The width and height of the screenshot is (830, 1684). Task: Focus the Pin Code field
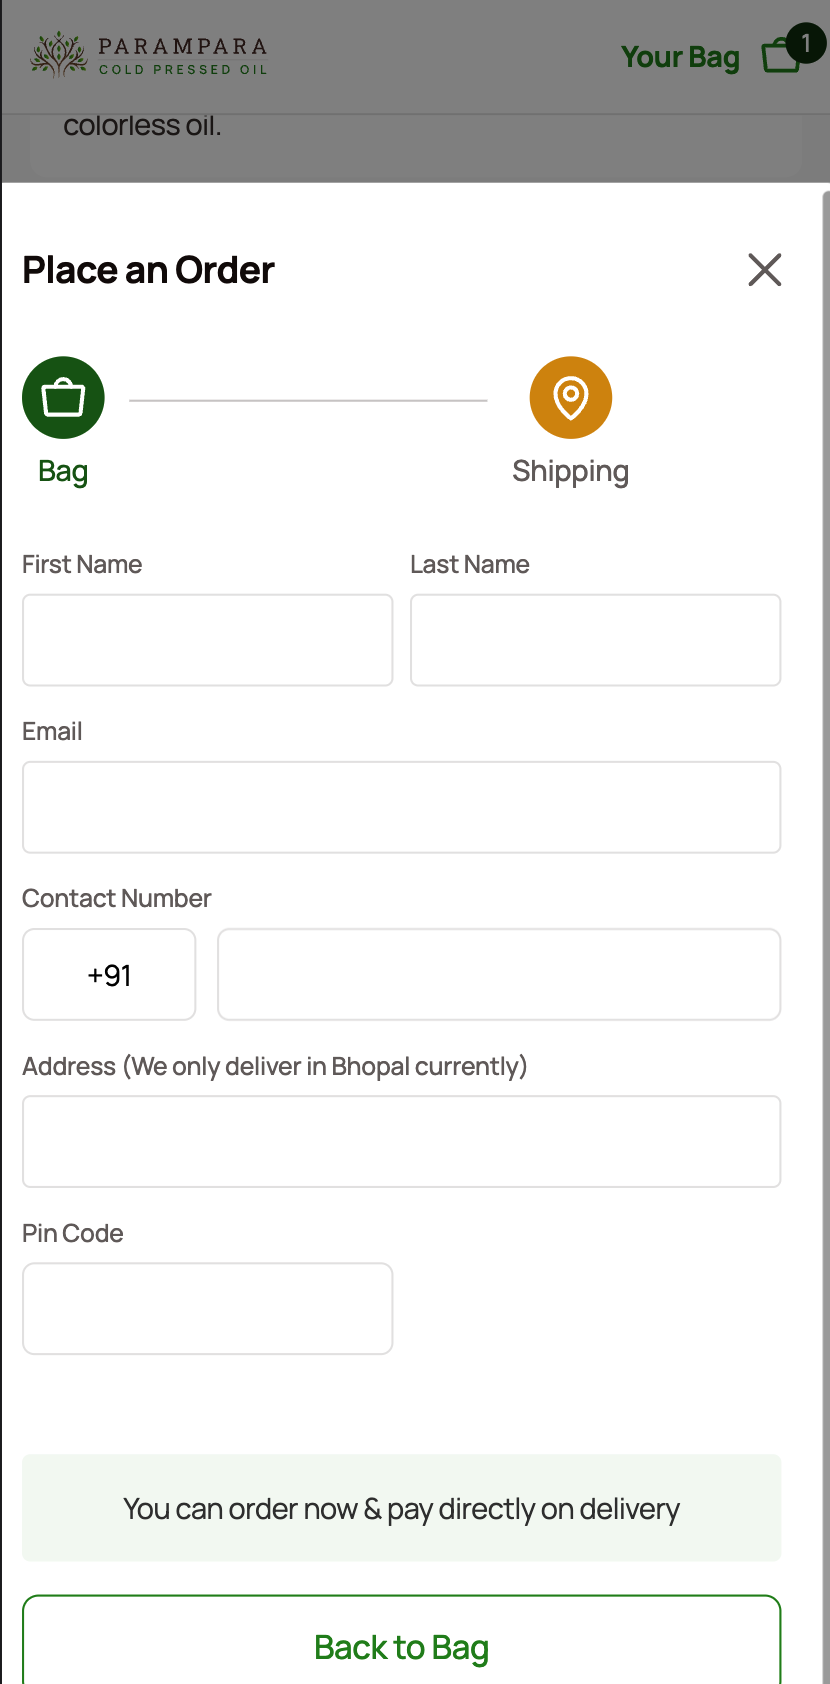(208, 1308)
